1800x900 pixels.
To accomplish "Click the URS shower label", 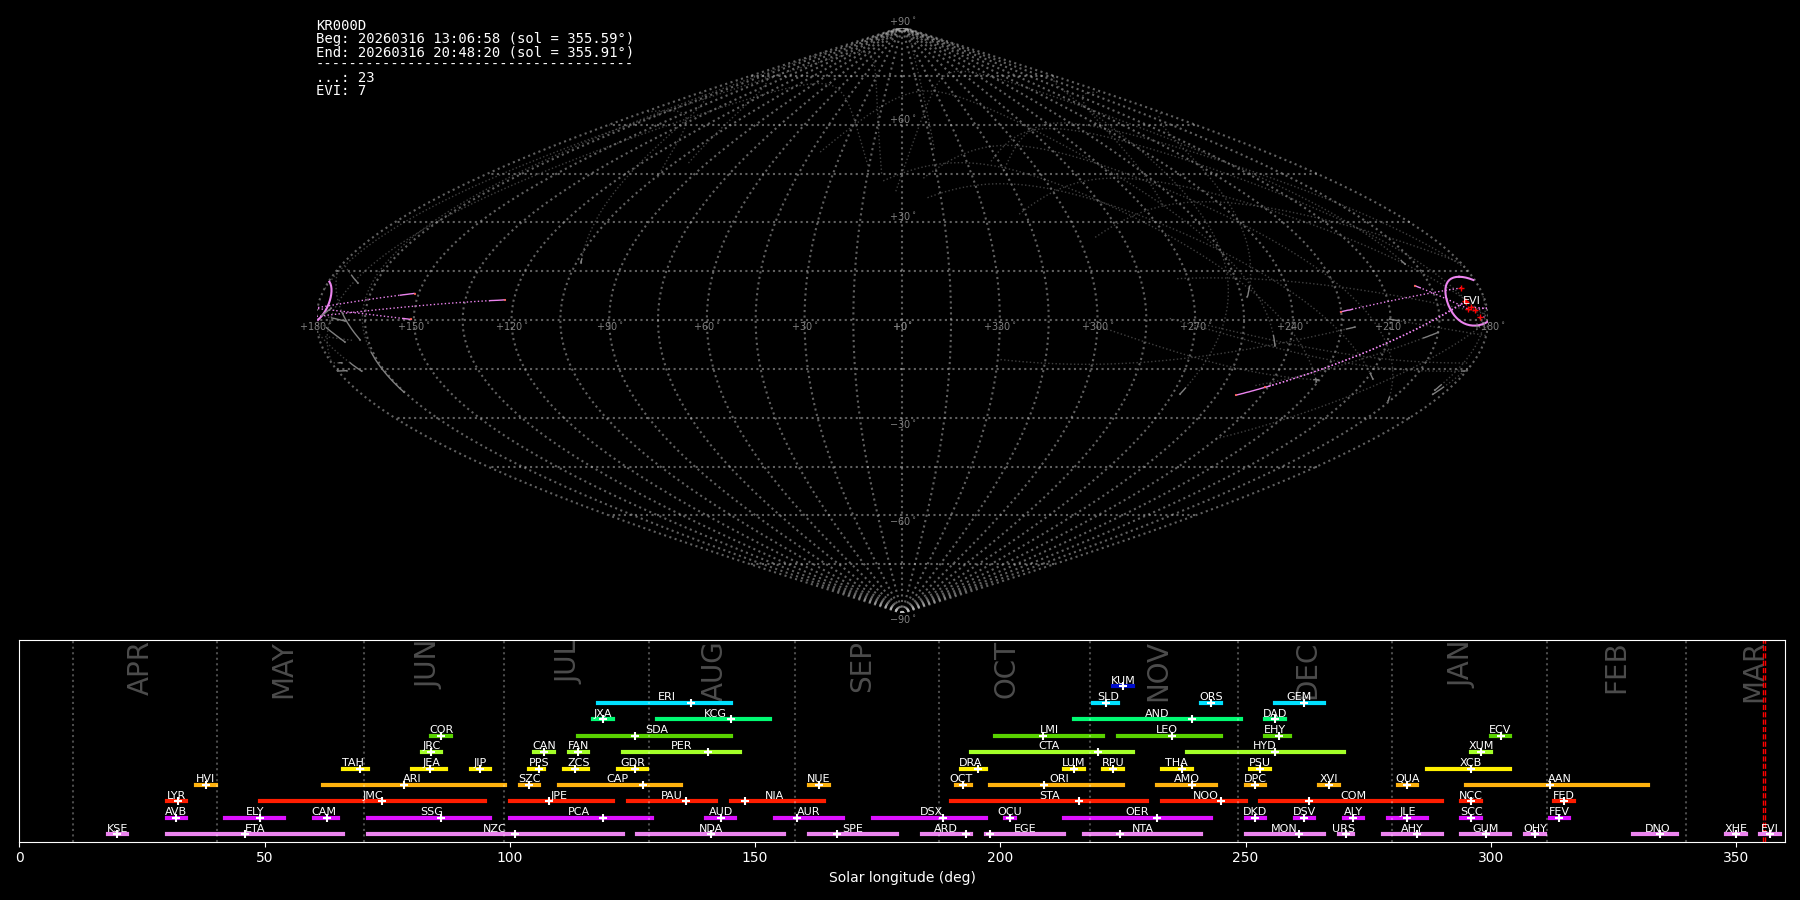I will pyautogui.click(x=1343, y=829).
